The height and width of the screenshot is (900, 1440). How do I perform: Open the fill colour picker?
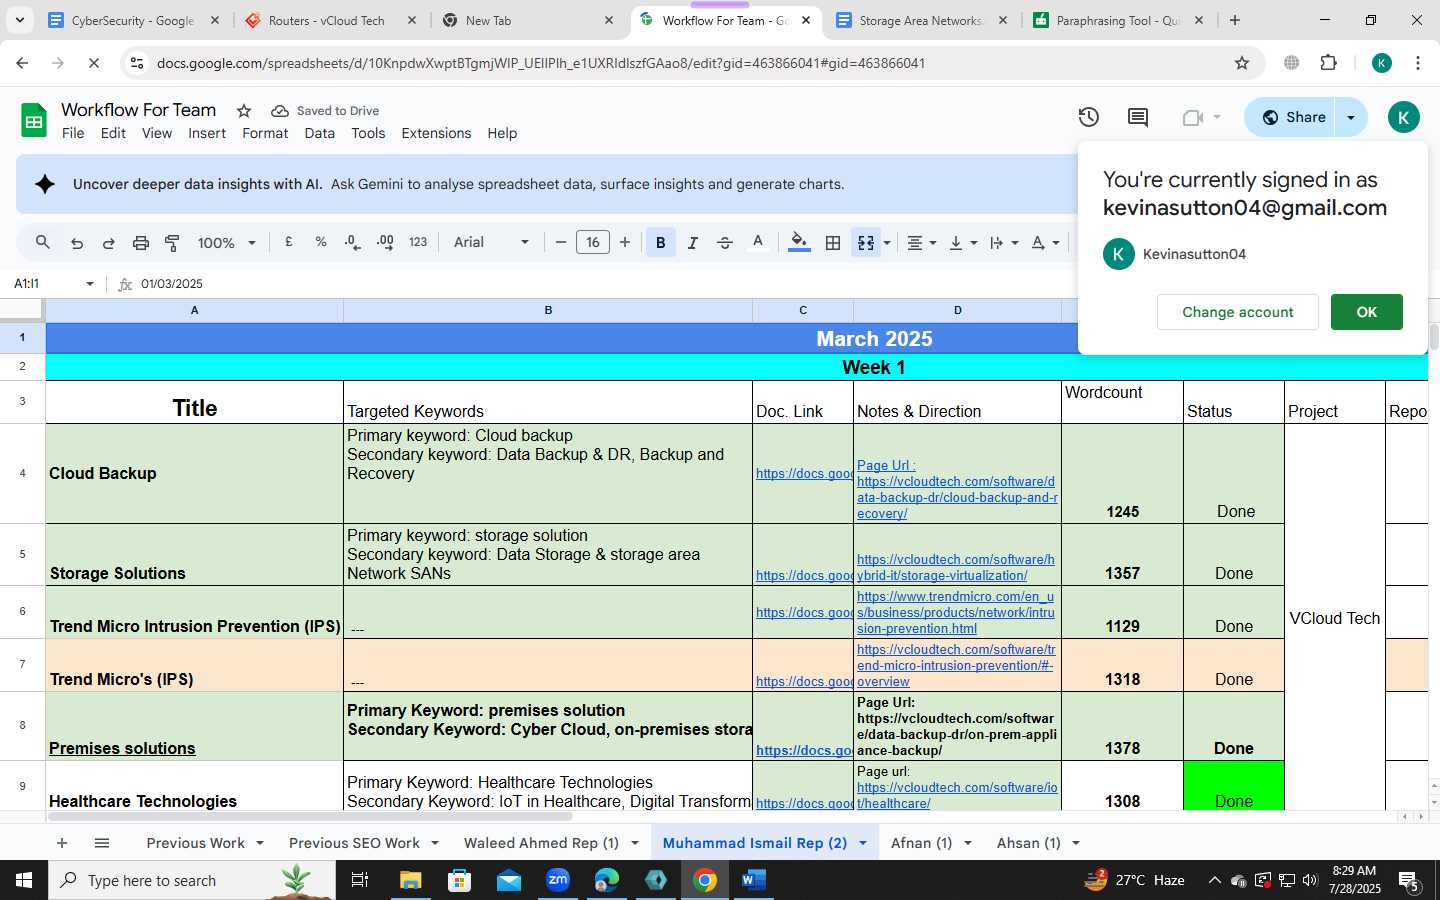pos(799,242)
